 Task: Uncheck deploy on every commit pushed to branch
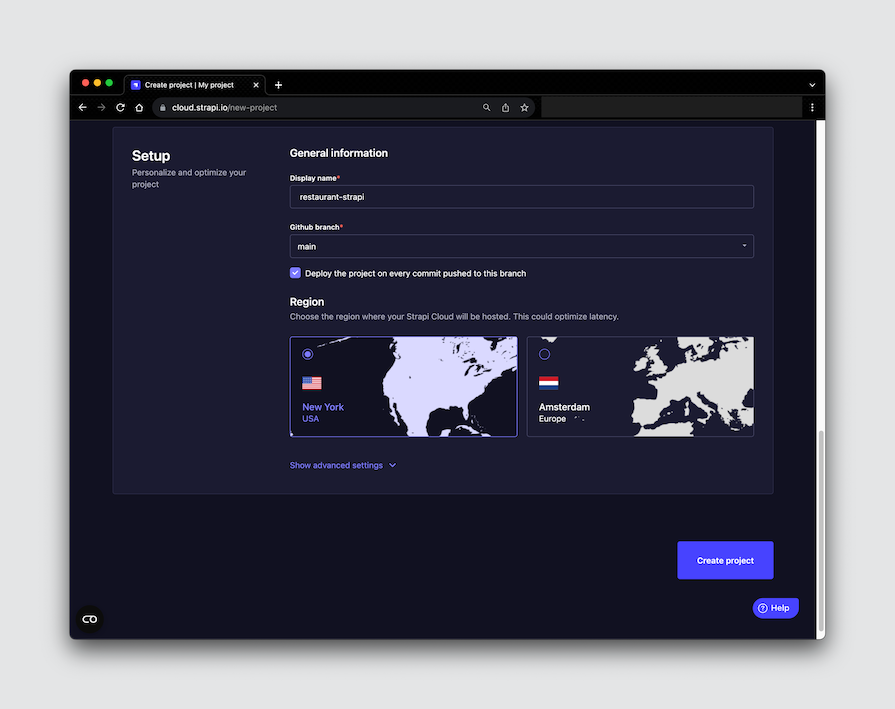[x=295, y=272]
